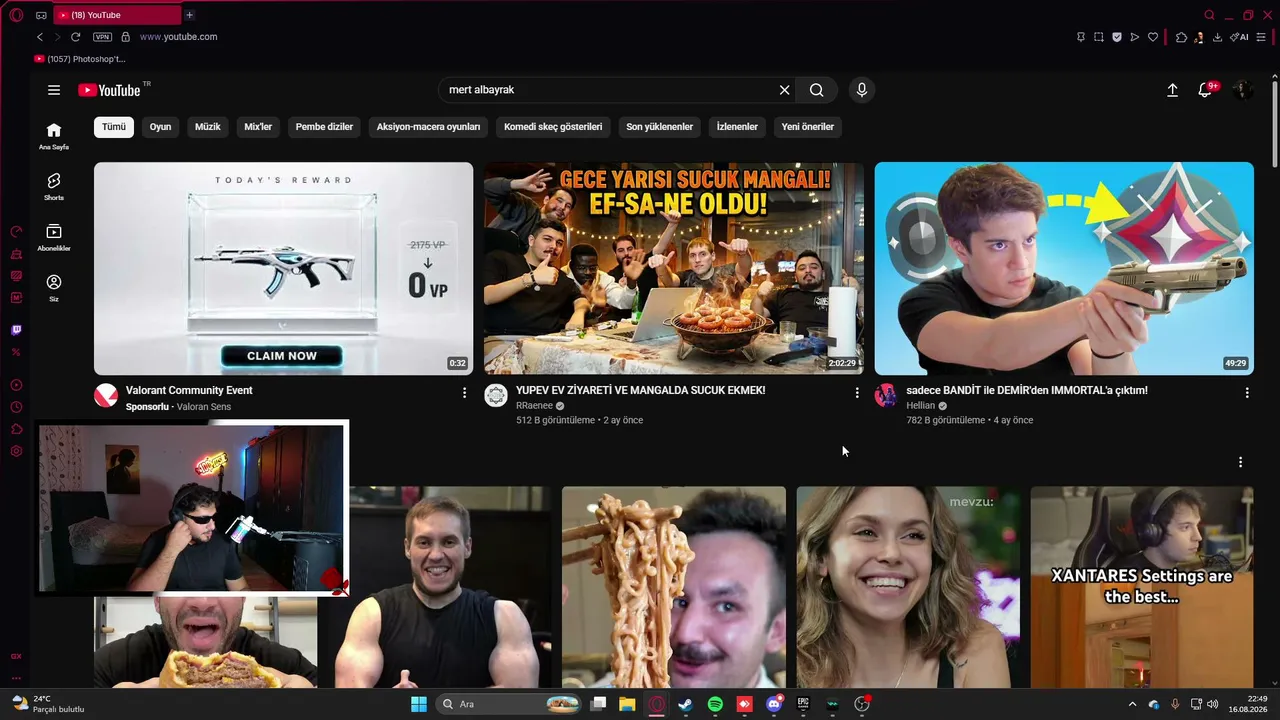Viewport: 1280px width, 720px height.
Task: Open the Opera menu logo
Action: (16, 15)
